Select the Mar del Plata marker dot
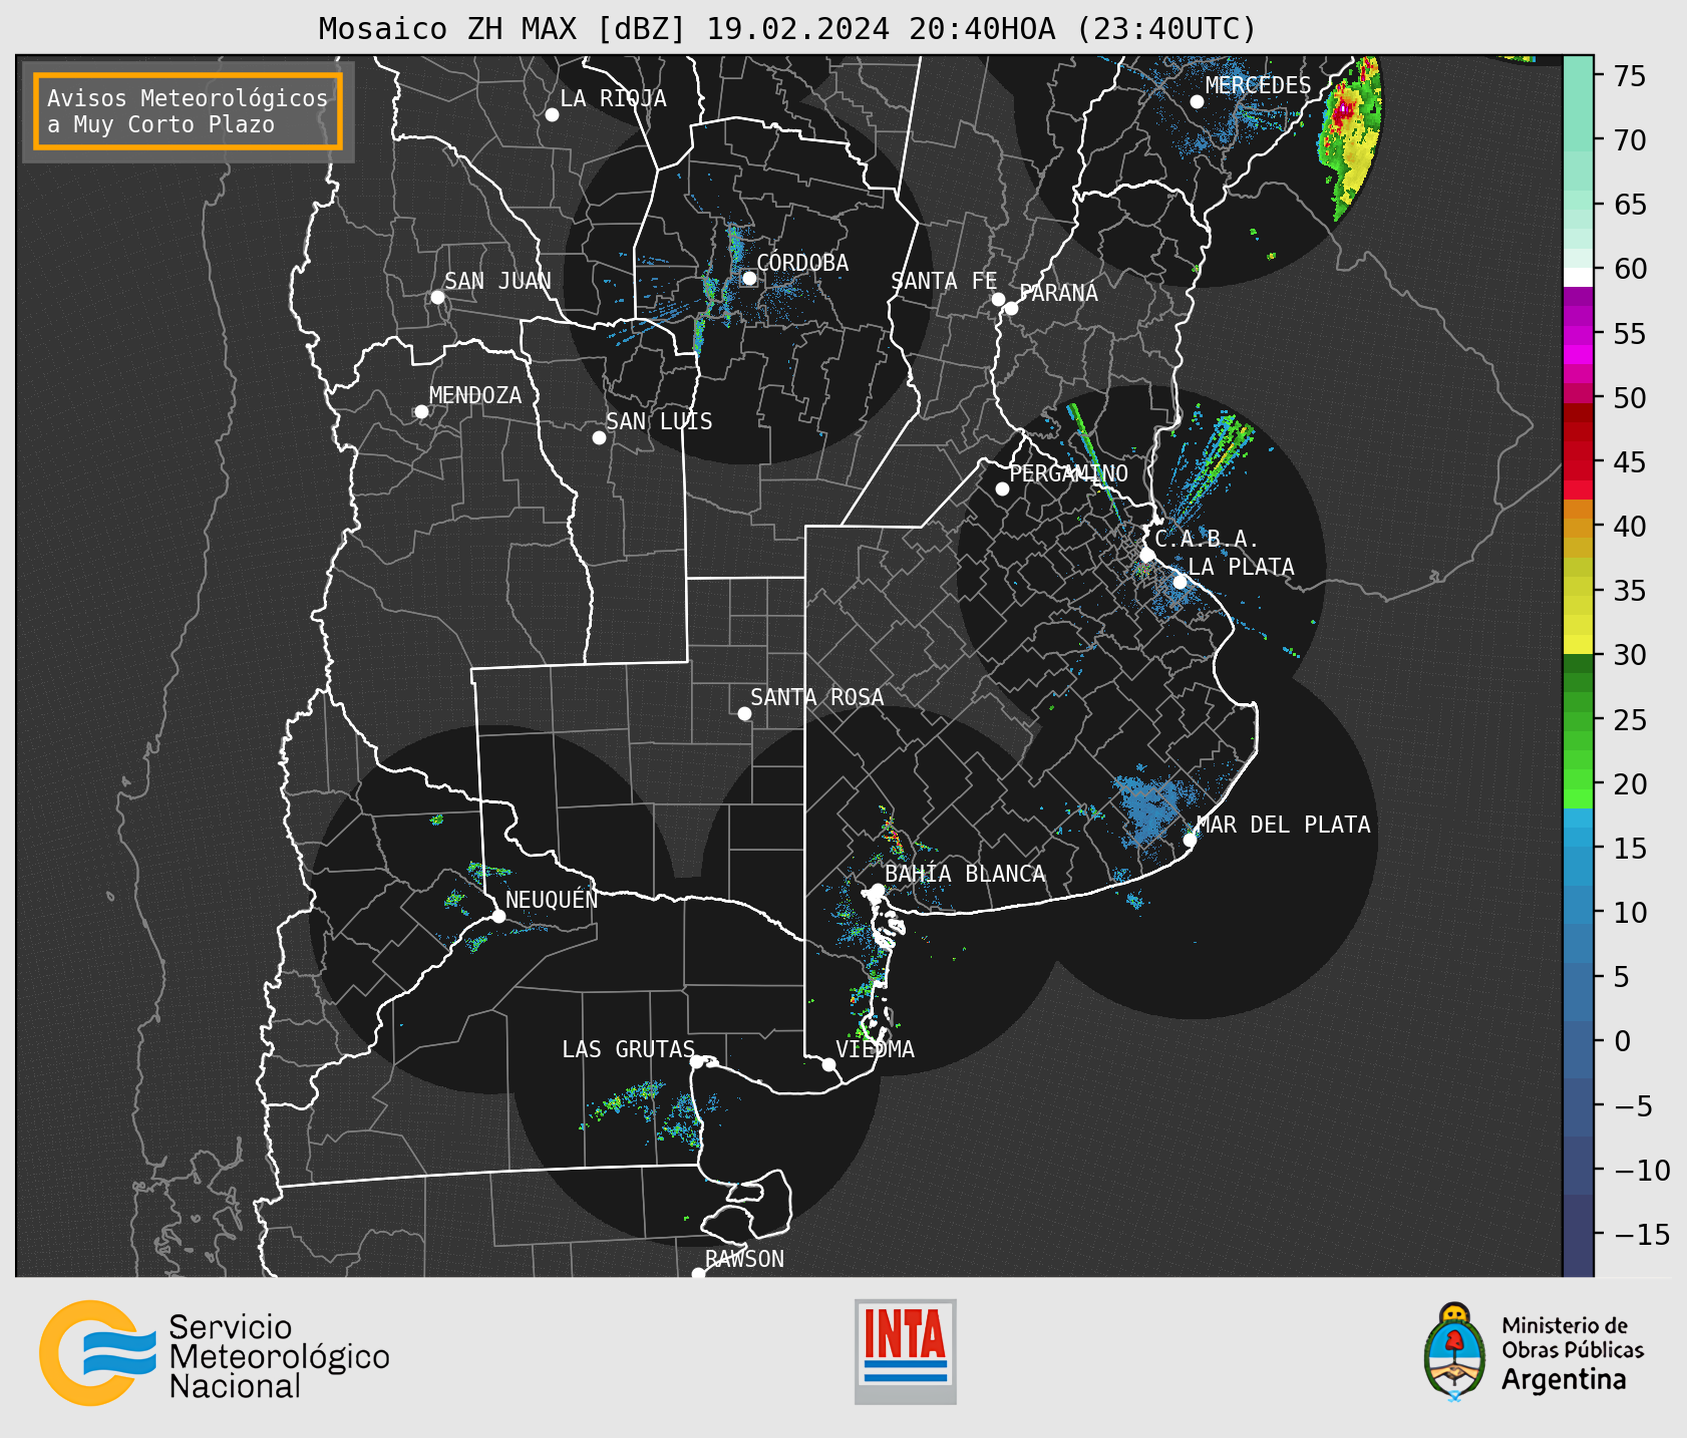Viewport: 1687px width, 1438px height. coord(1190,840)
